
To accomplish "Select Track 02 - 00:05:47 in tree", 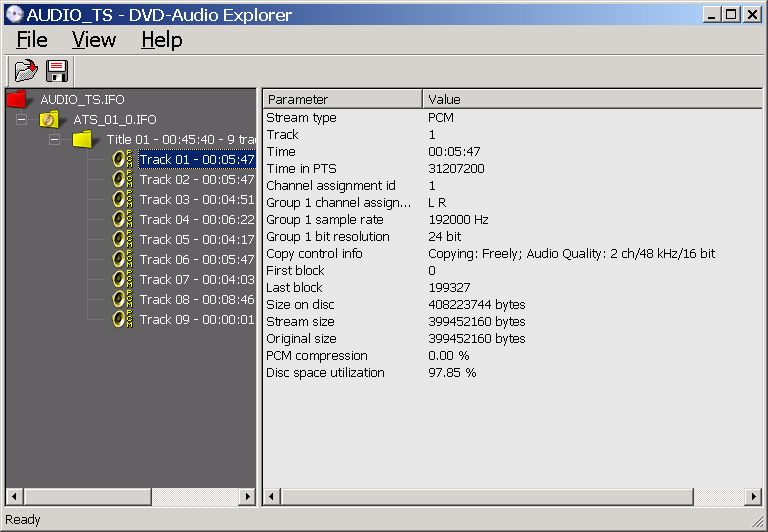I will (x=196, y=180).
